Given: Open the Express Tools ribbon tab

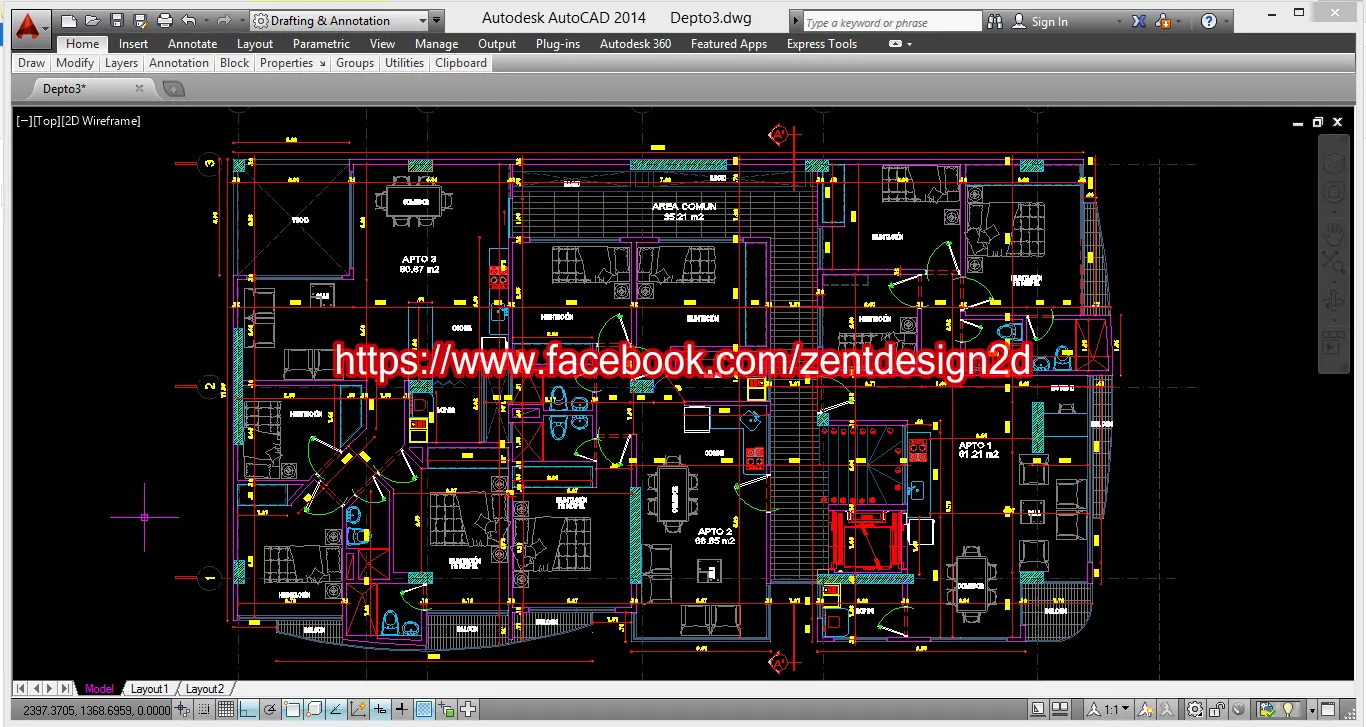Looking at the screenshot, I should tap(822, 44).
